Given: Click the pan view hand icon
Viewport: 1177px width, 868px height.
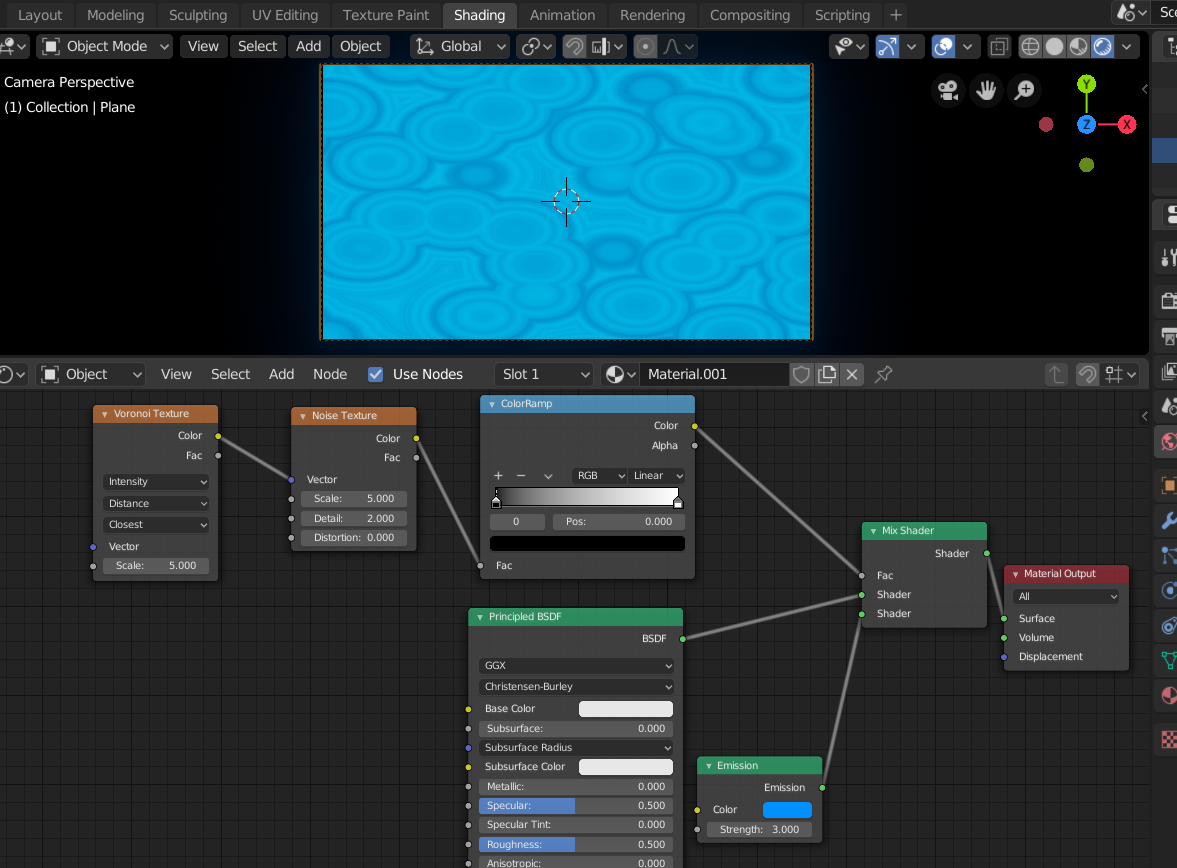Looking at the screenshot, I should [x=986, y=91].
